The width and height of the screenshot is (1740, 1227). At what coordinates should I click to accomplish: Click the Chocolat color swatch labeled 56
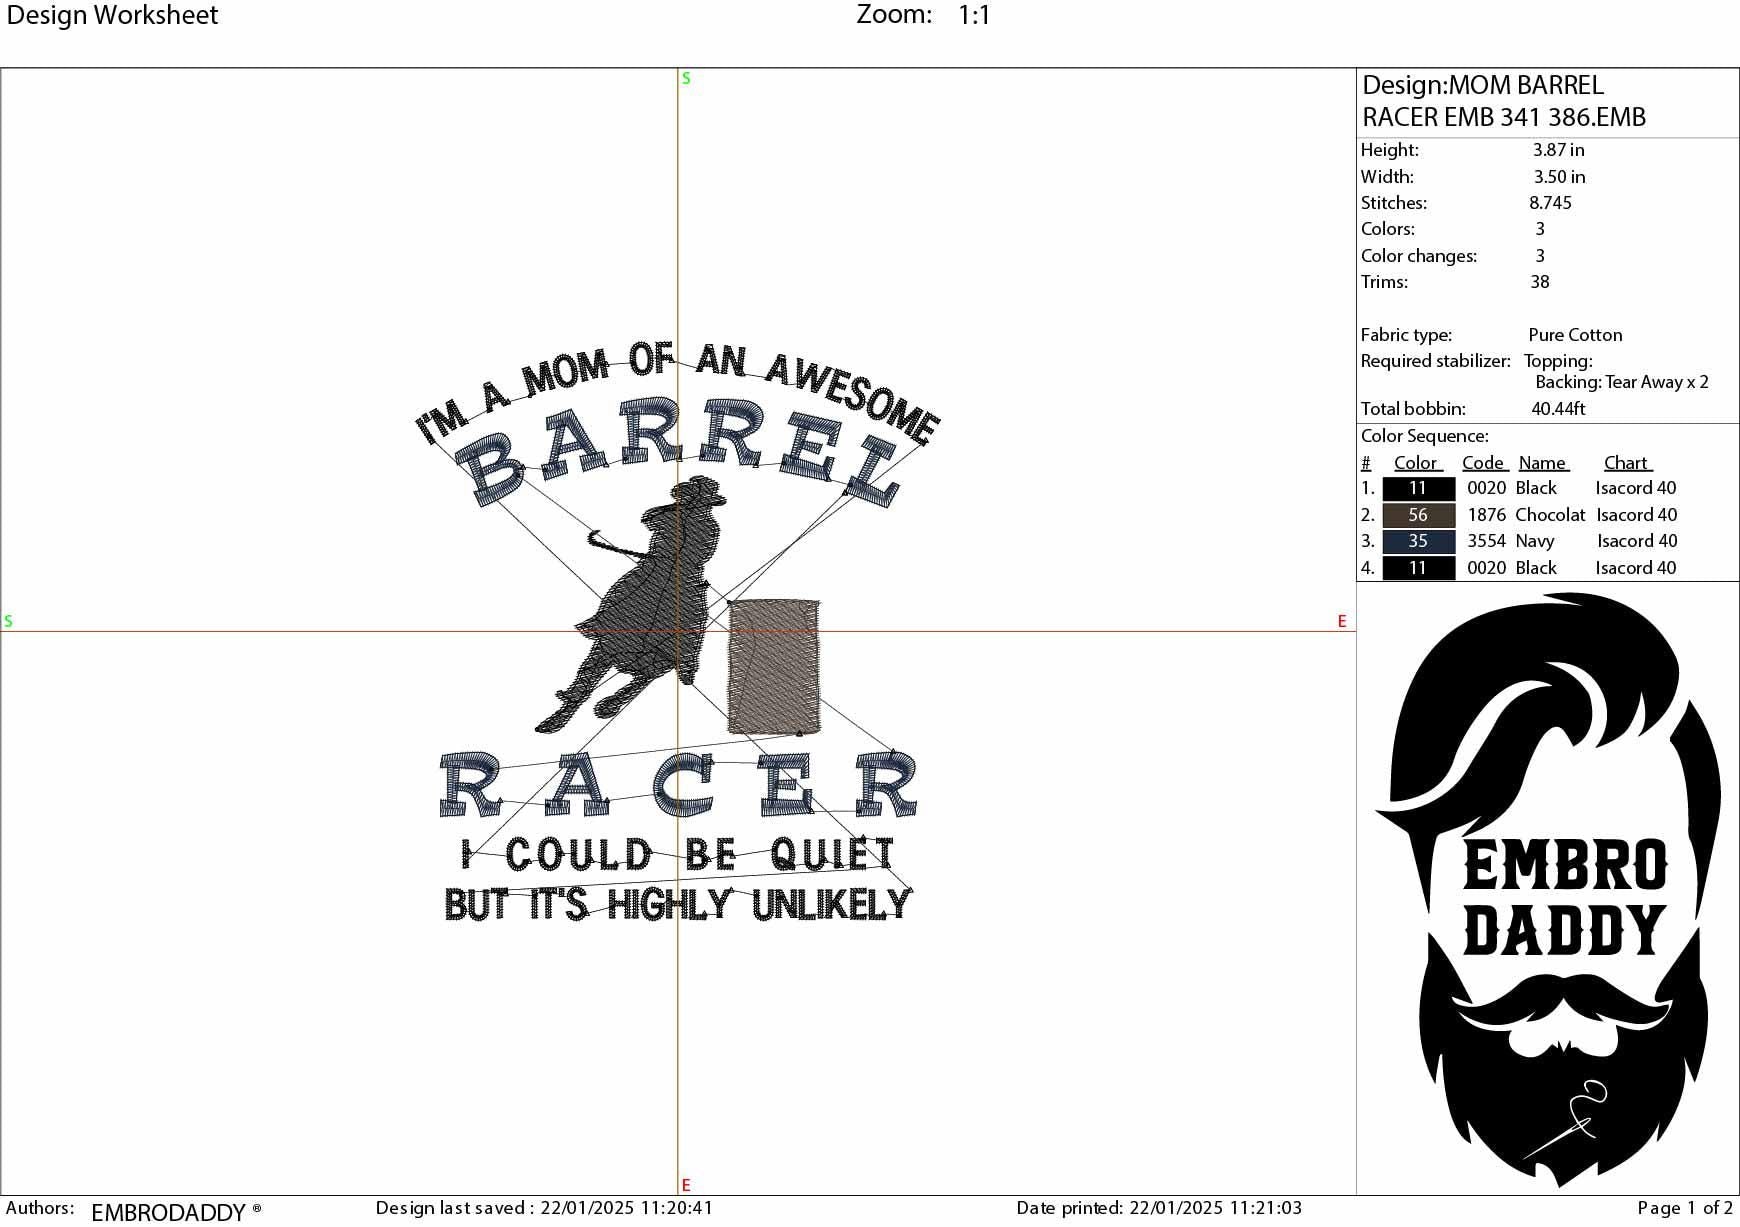1418,515
